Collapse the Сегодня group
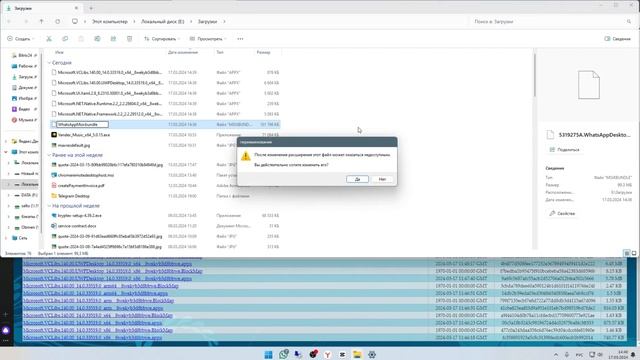640x360 pixels. [49, 63]
